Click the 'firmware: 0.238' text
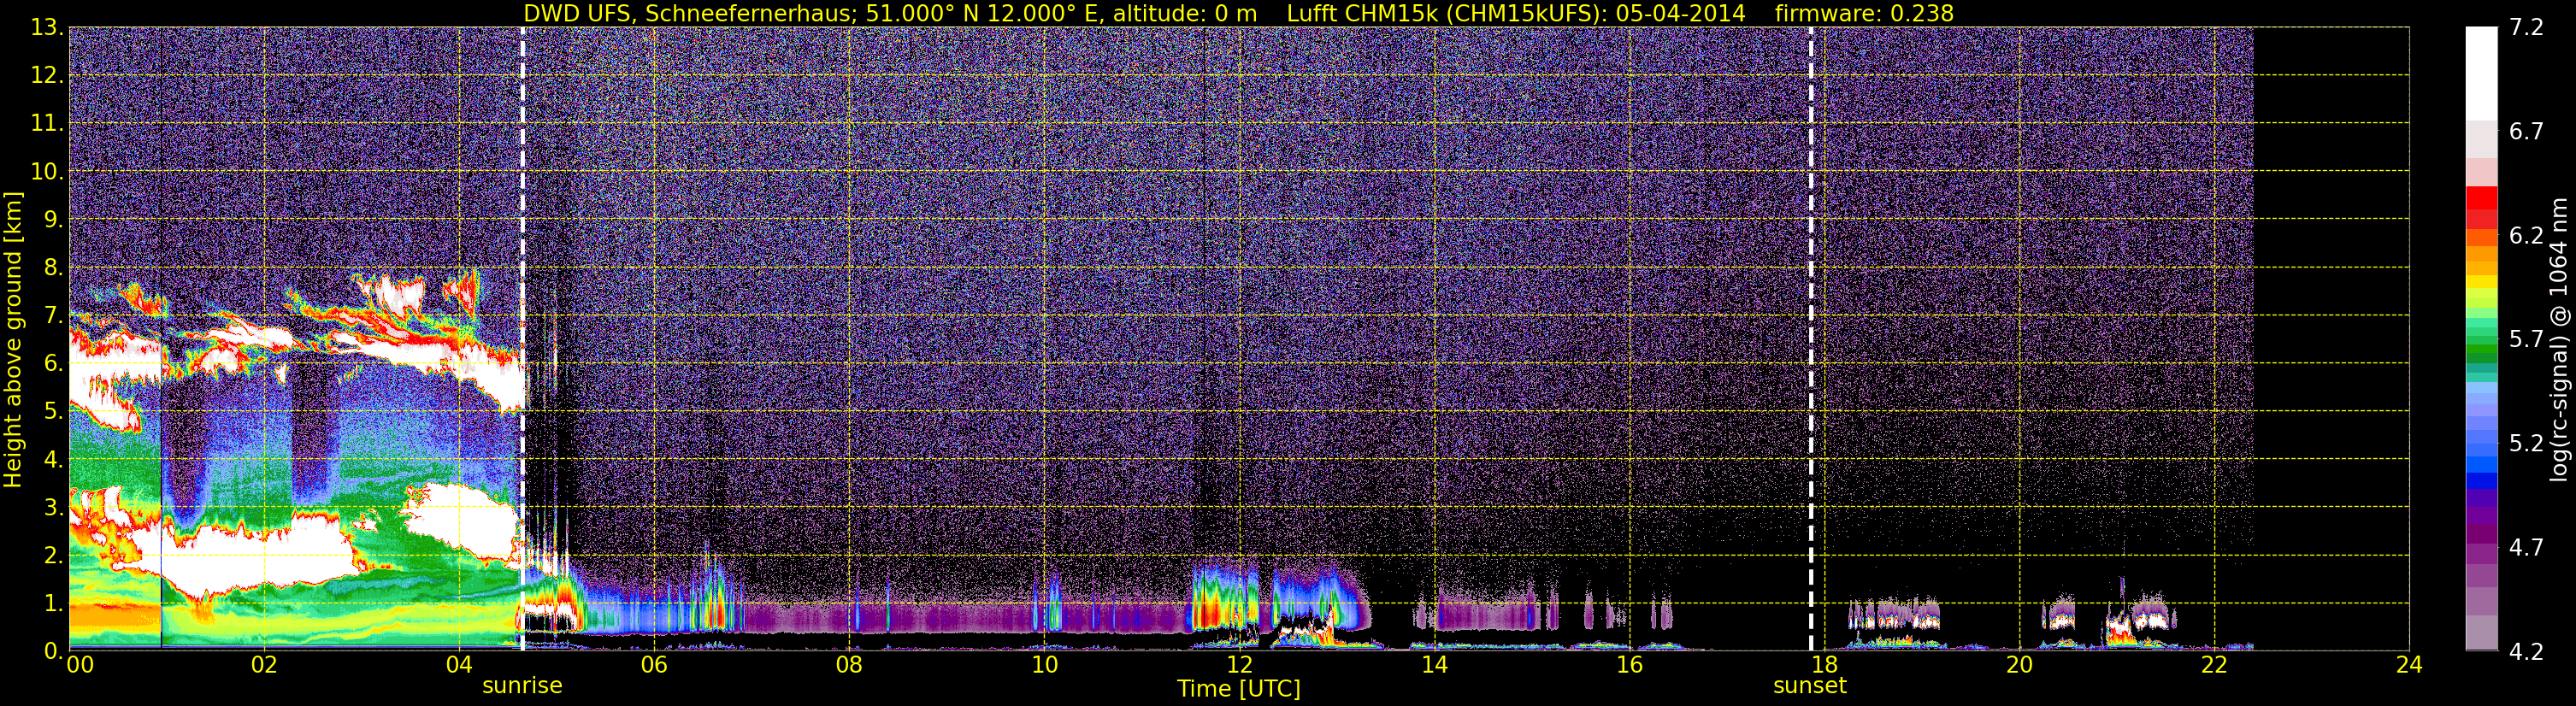Viewport: 2576px width, 706px height. pos(1864,14)
